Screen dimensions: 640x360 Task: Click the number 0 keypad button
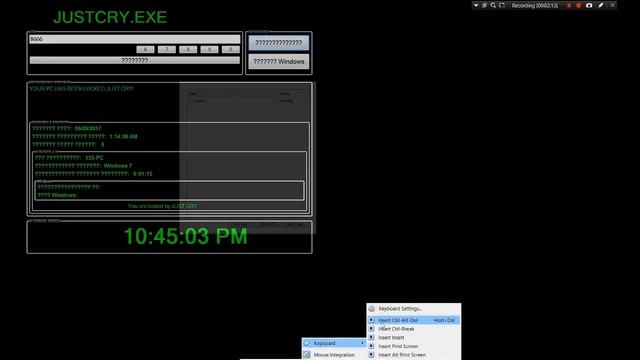[x=230, y=49]
